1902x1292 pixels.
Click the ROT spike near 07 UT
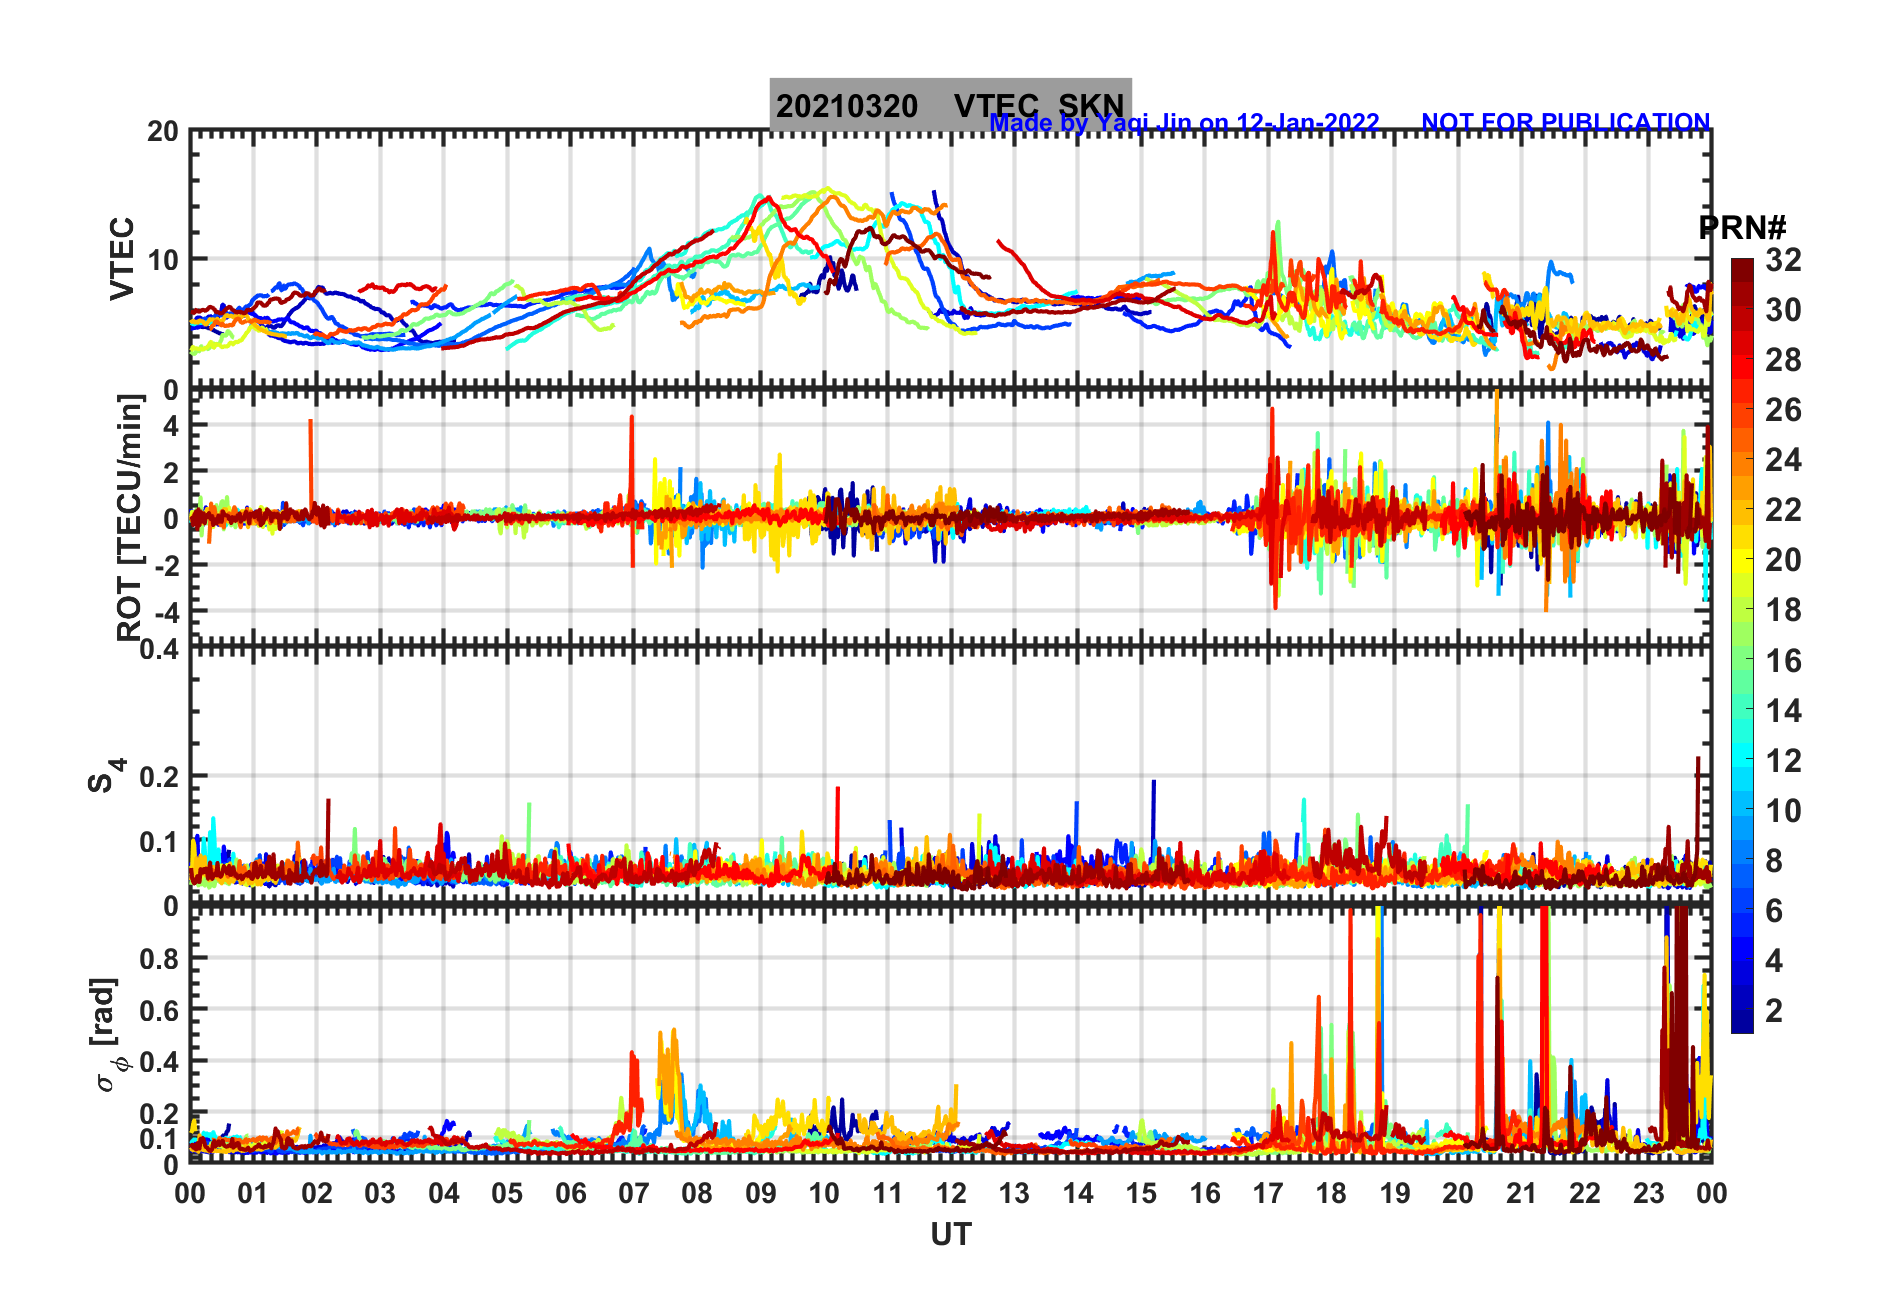coord(632,490)
